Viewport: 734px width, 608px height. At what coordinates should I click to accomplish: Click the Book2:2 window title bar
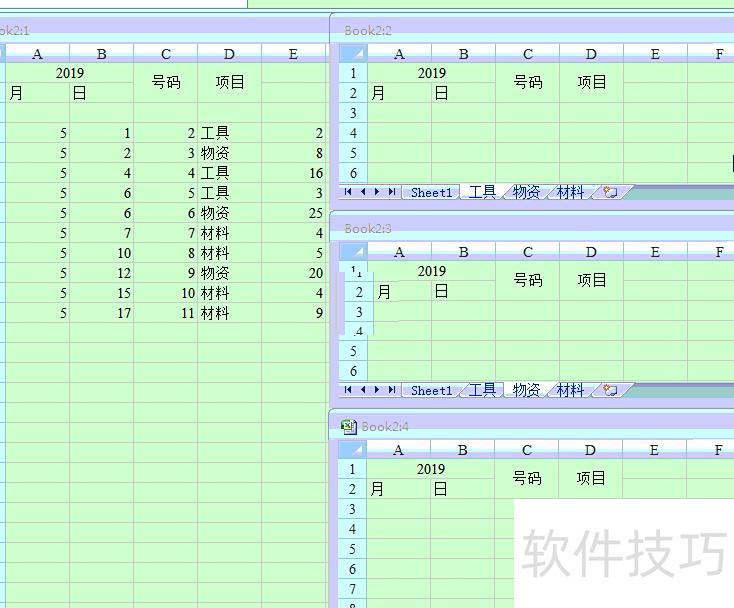(532, 31)
